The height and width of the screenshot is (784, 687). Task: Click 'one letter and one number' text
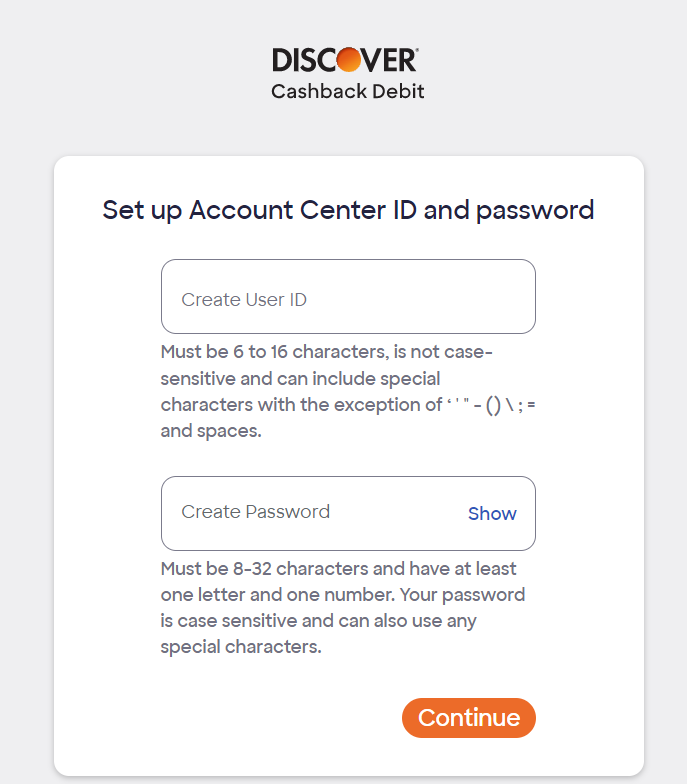278,595
